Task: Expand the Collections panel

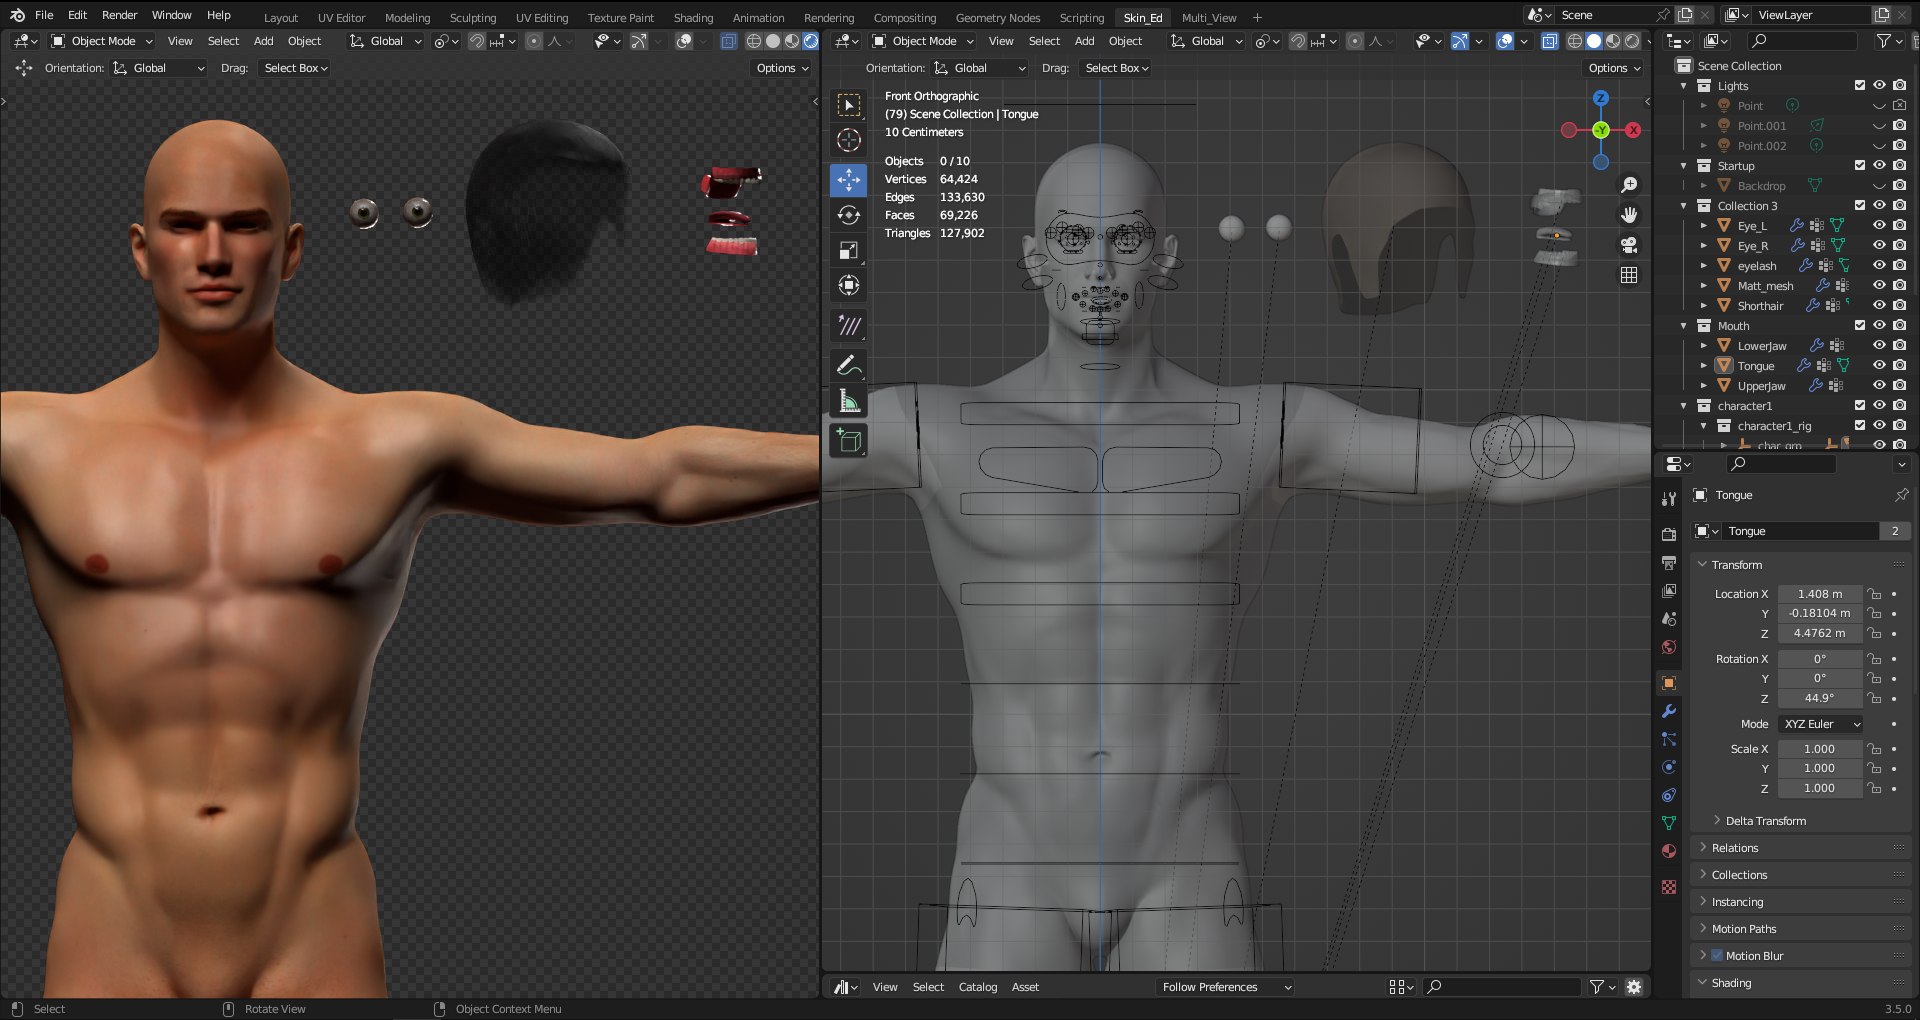Action: point(1739,875)
